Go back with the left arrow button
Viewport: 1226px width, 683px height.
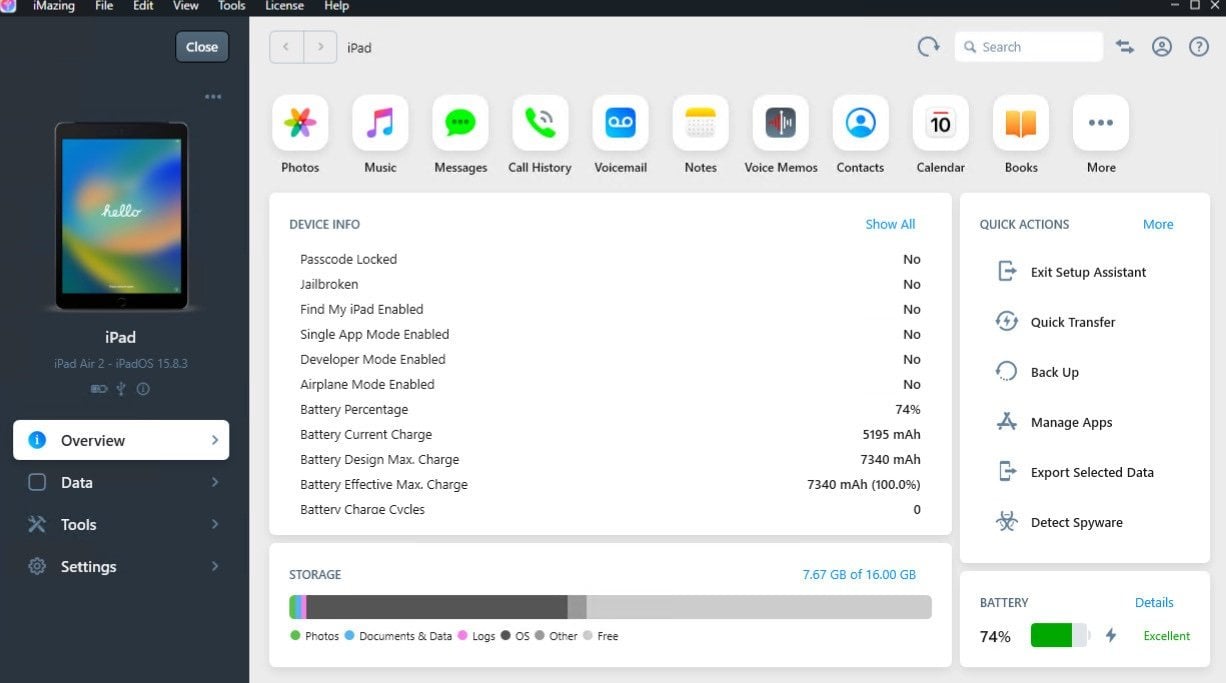[x=287, y=47]
